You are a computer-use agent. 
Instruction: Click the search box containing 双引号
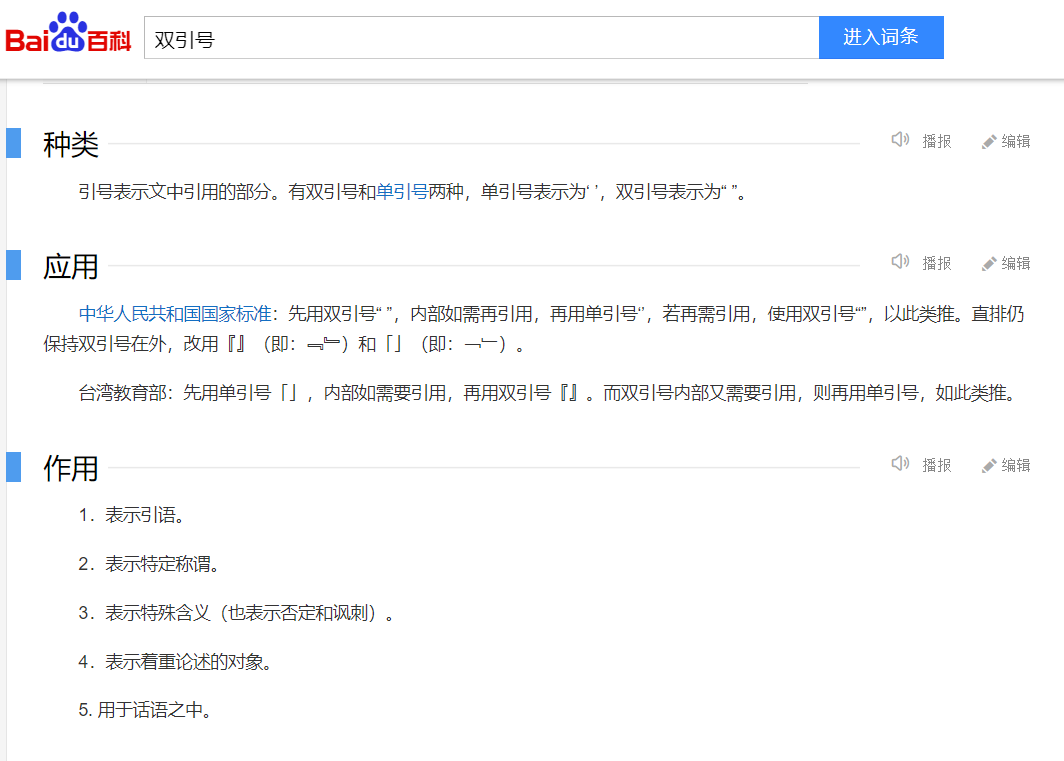pyautogui.click(x=481, y=38)
